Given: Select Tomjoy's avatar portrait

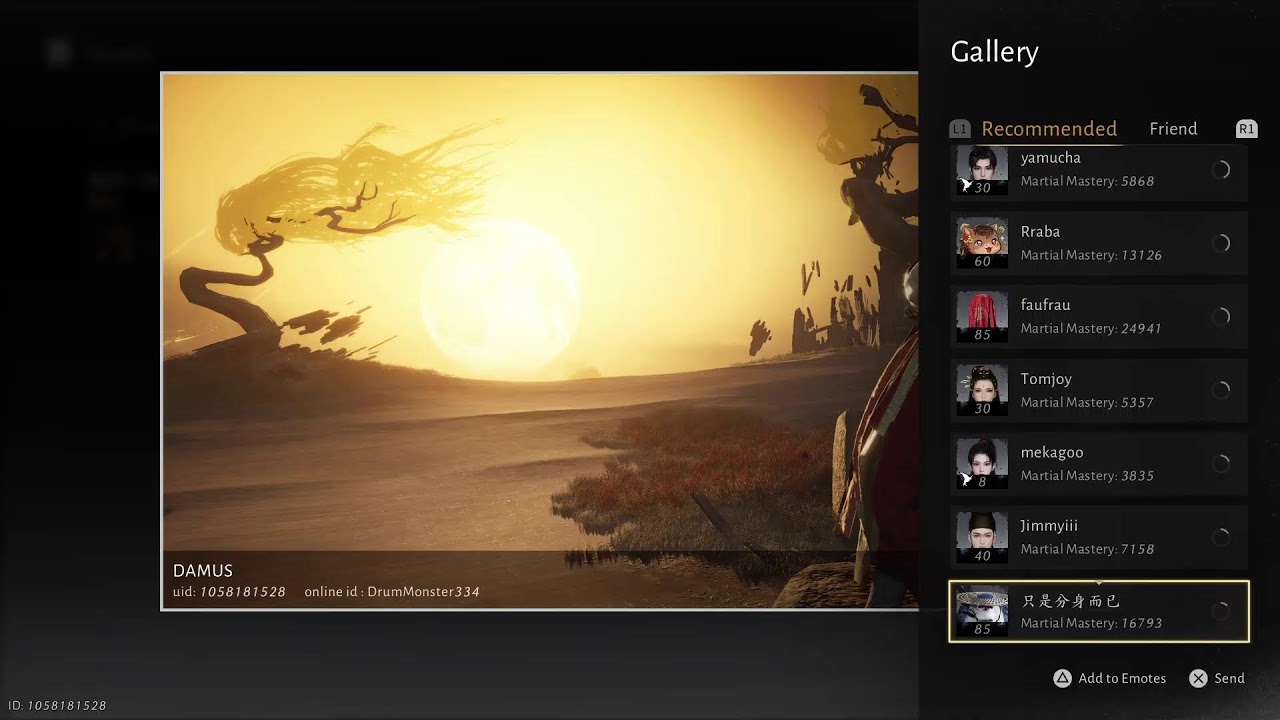Looking at the screenshot, I should pyautogui.click(x=982, y=390).
